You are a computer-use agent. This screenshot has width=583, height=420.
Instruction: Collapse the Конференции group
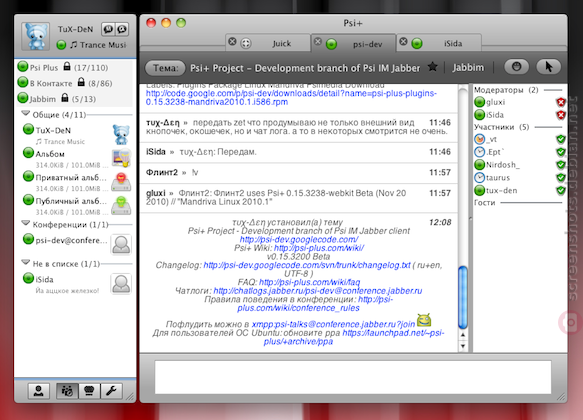click(x=26, y=223)
